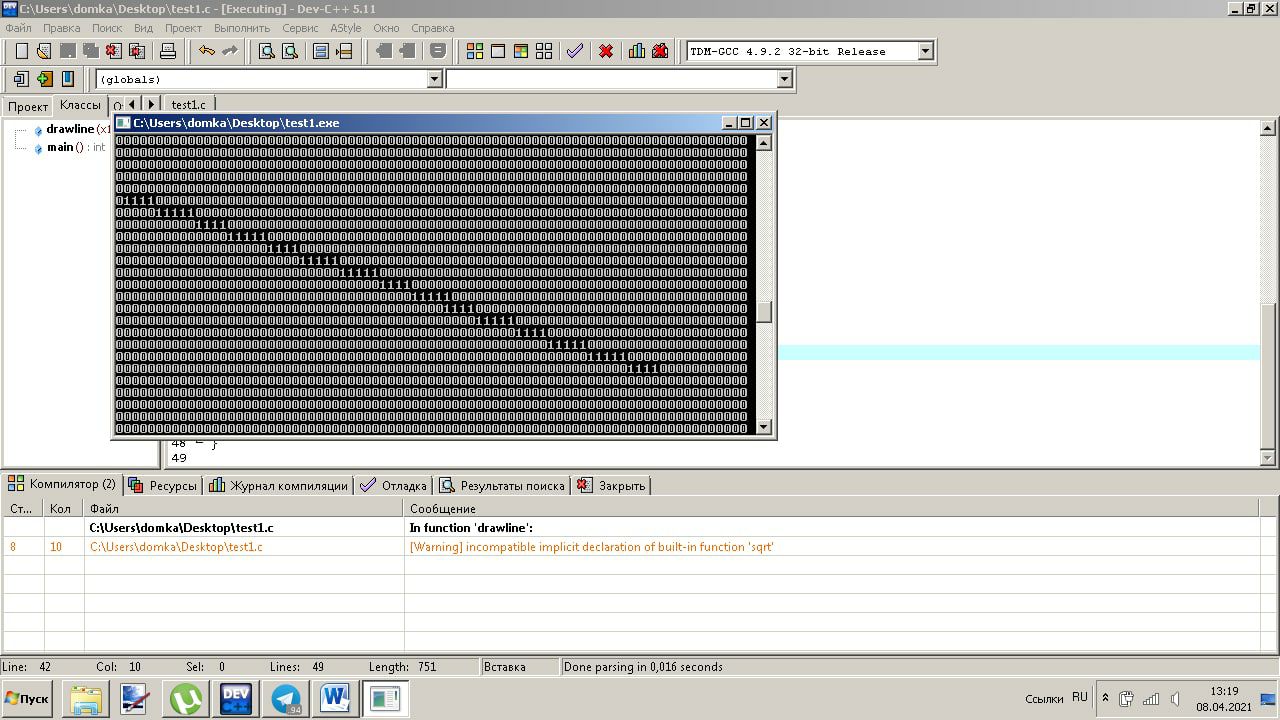1280x720 pixels.
Task: Click the Profile analysis bar chart icon
Action: (x=637, y=51)
